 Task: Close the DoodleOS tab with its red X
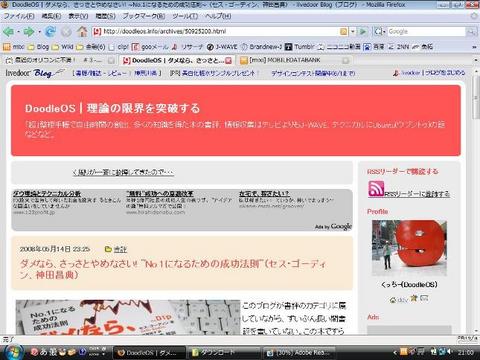click(228, 60)
